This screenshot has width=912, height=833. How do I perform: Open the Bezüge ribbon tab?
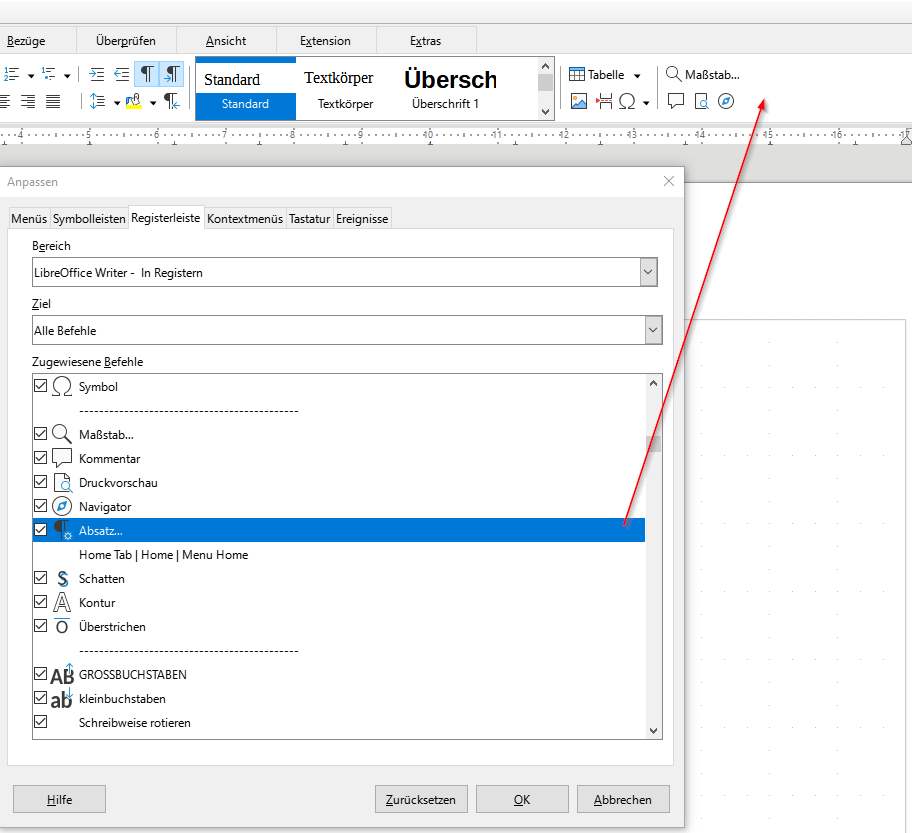(26, 41)
